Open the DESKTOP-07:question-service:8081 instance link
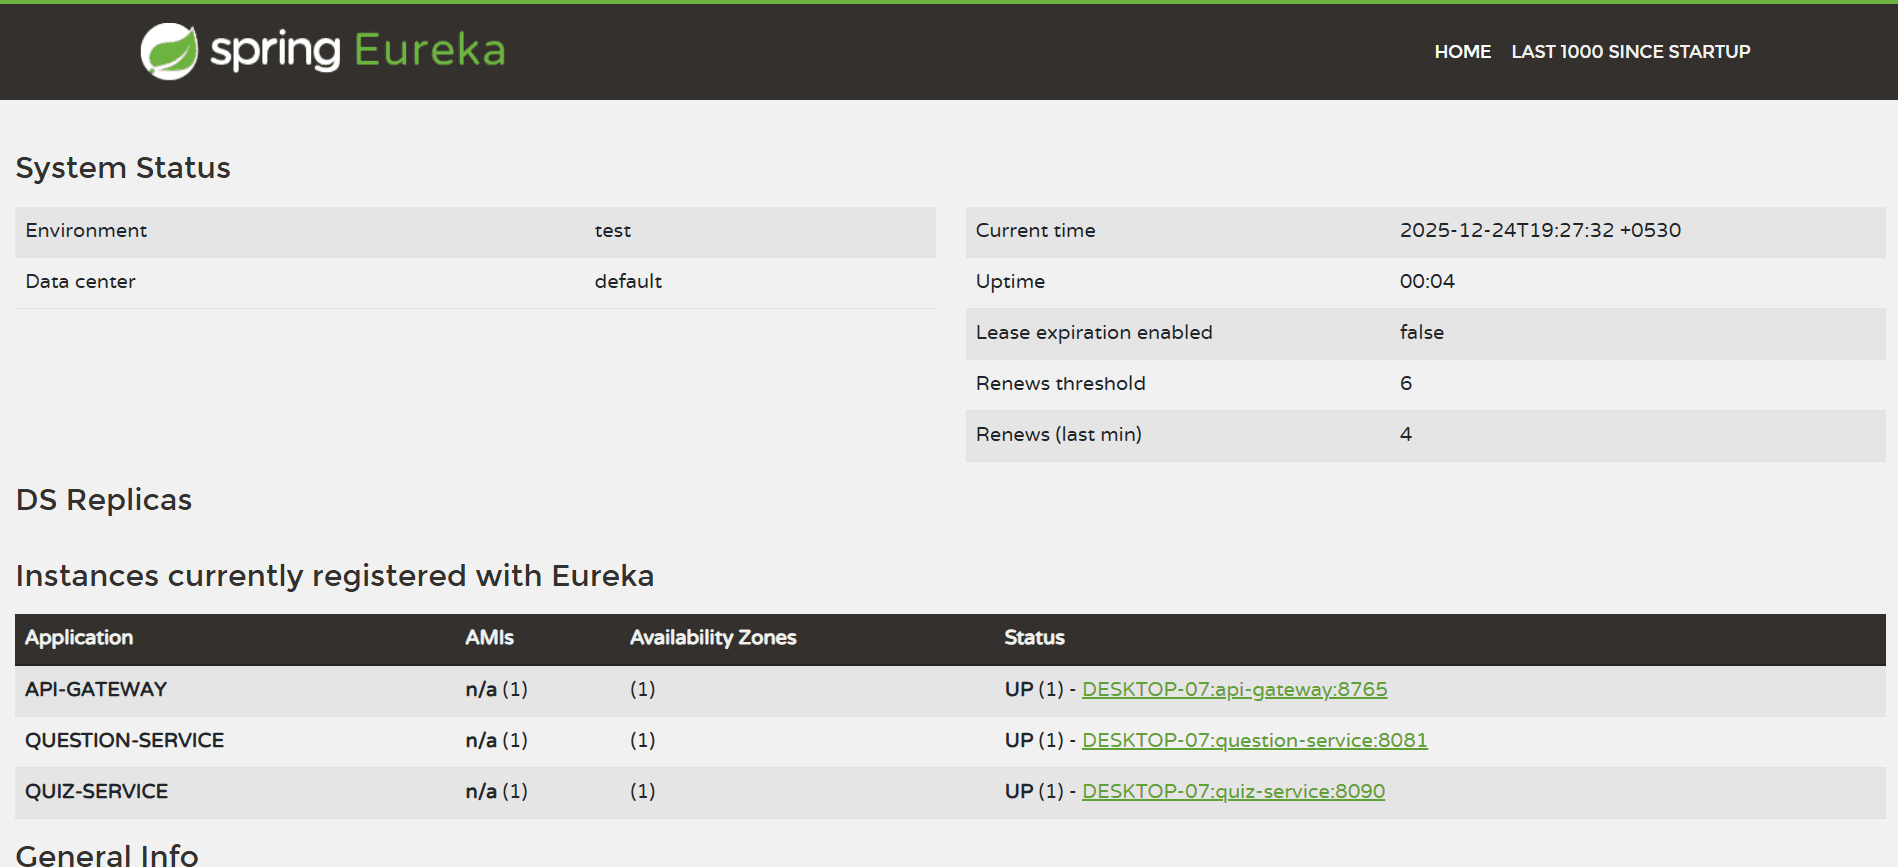The image size is (1898, 867). [x=1254, y=741]
